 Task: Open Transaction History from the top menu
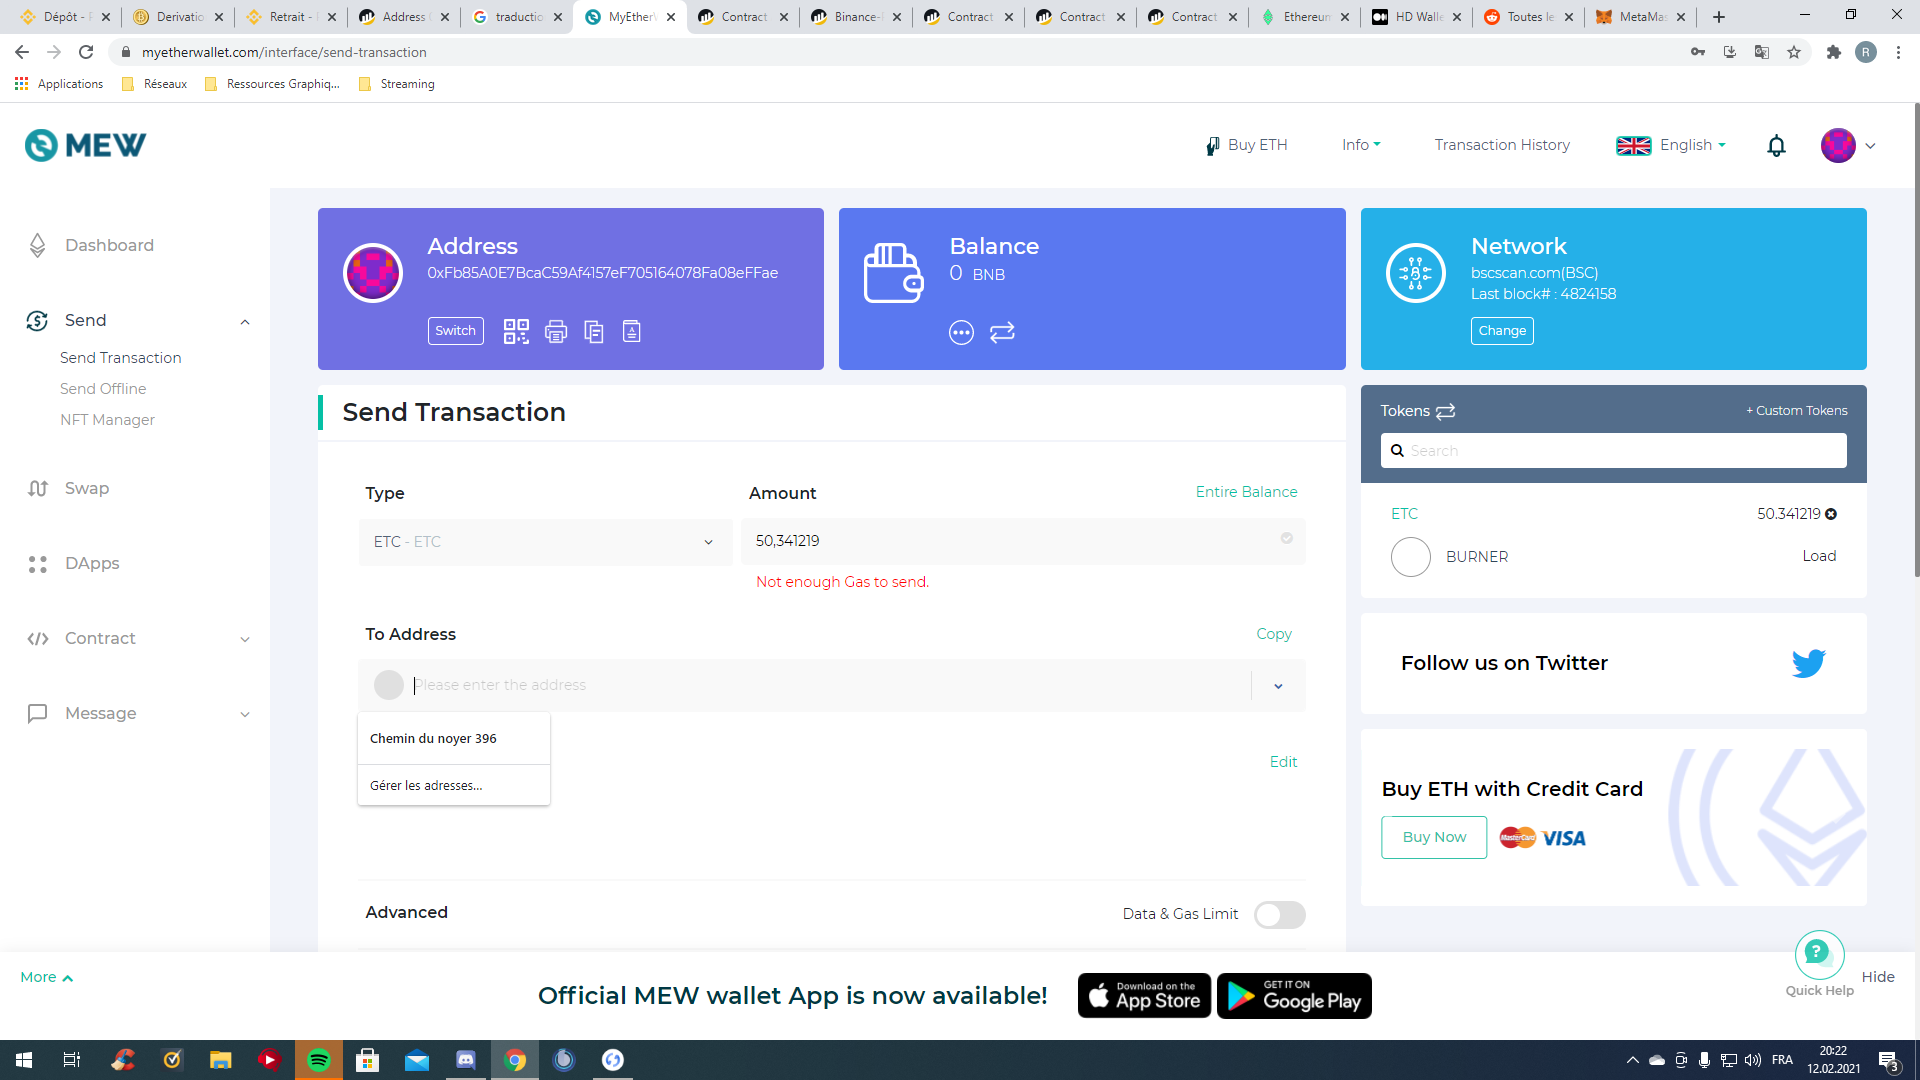point(1502,146)
